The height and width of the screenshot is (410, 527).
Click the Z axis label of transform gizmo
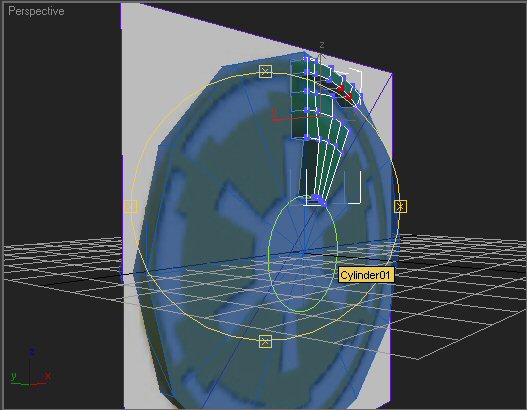(322, 45)
